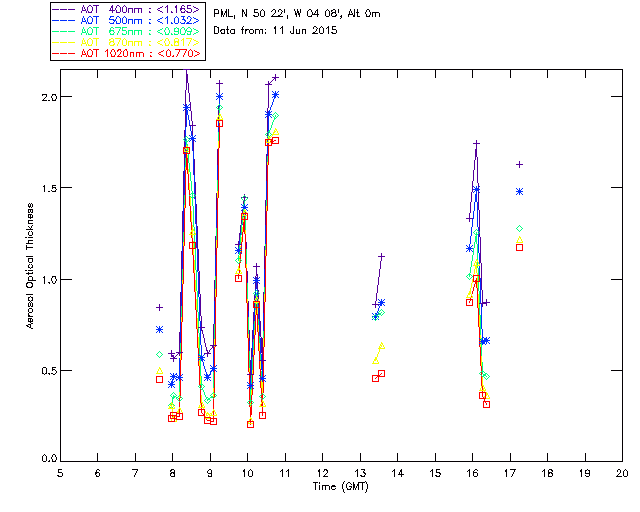Select the isolated blue asterisk marker after hour 17
The height and width of the screenshot is (512, 640).
click(520, 191)
